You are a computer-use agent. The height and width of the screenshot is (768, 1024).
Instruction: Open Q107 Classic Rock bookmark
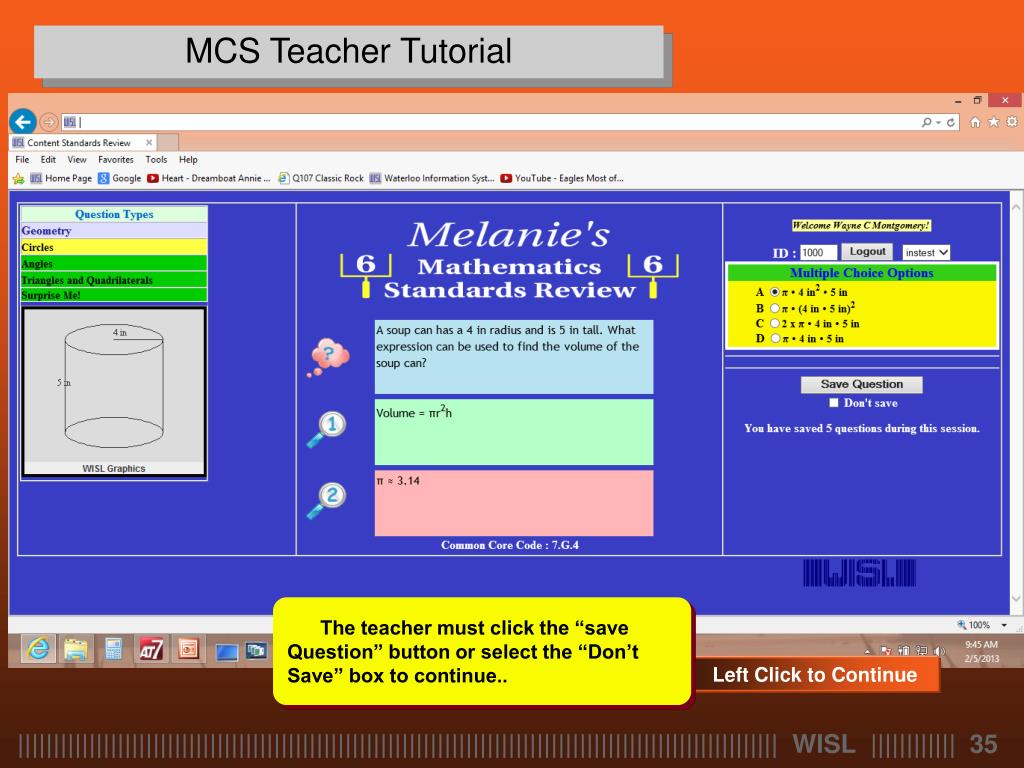click(x=321, y=178)
